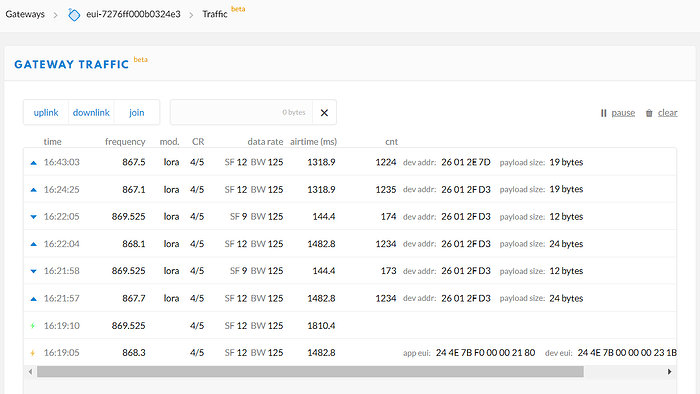Click the 16:43:03 timestamp
Viewport: 700px width, 394px height.
click(x=62, y=162)
